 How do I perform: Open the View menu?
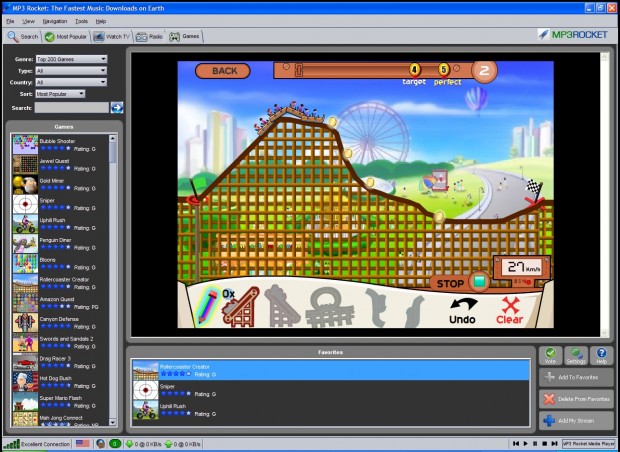coord(28,21)
